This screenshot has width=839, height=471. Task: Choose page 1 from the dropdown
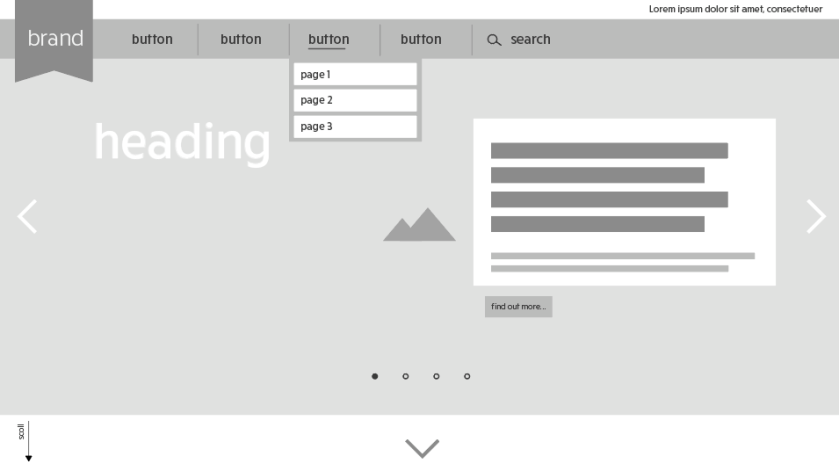(355, 75)
